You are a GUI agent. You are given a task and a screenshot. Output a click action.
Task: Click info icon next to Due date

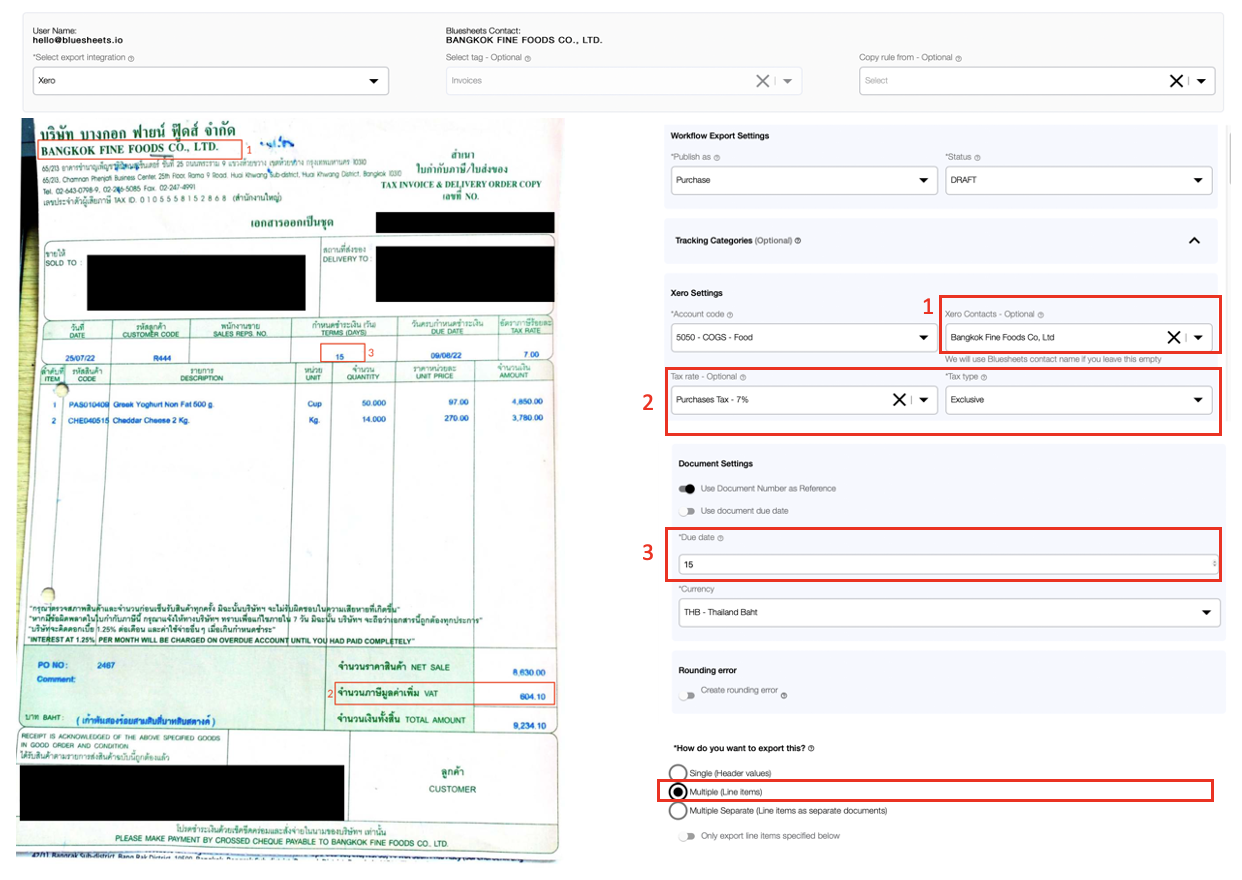coord(720,538)
